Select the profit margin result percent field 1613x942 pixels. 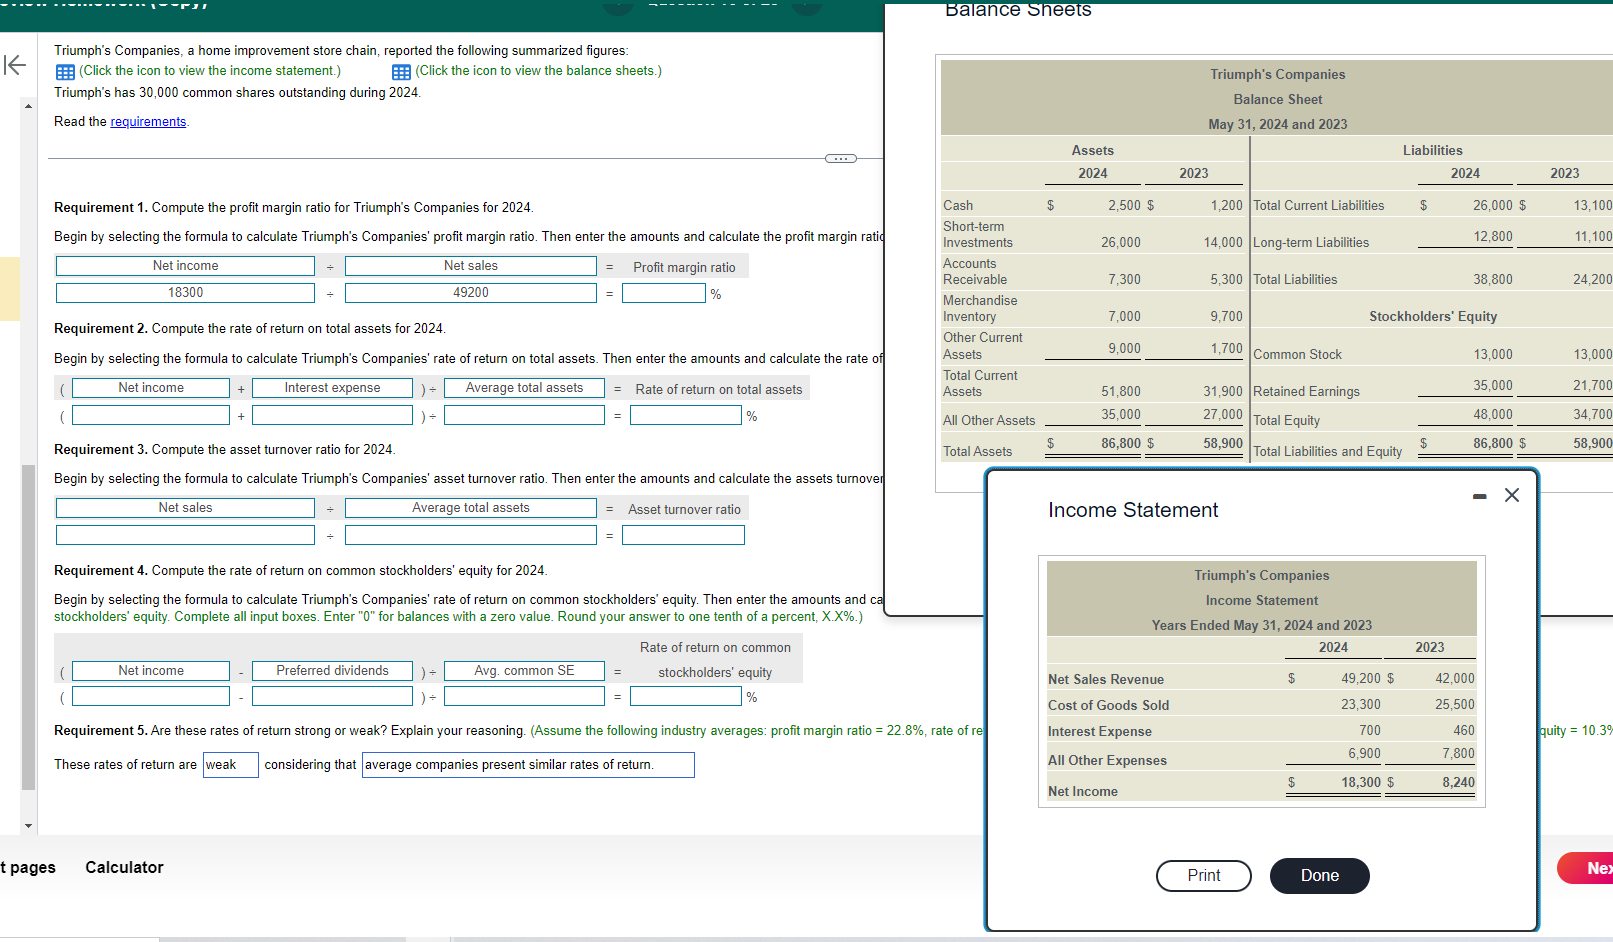click(664, 293)
